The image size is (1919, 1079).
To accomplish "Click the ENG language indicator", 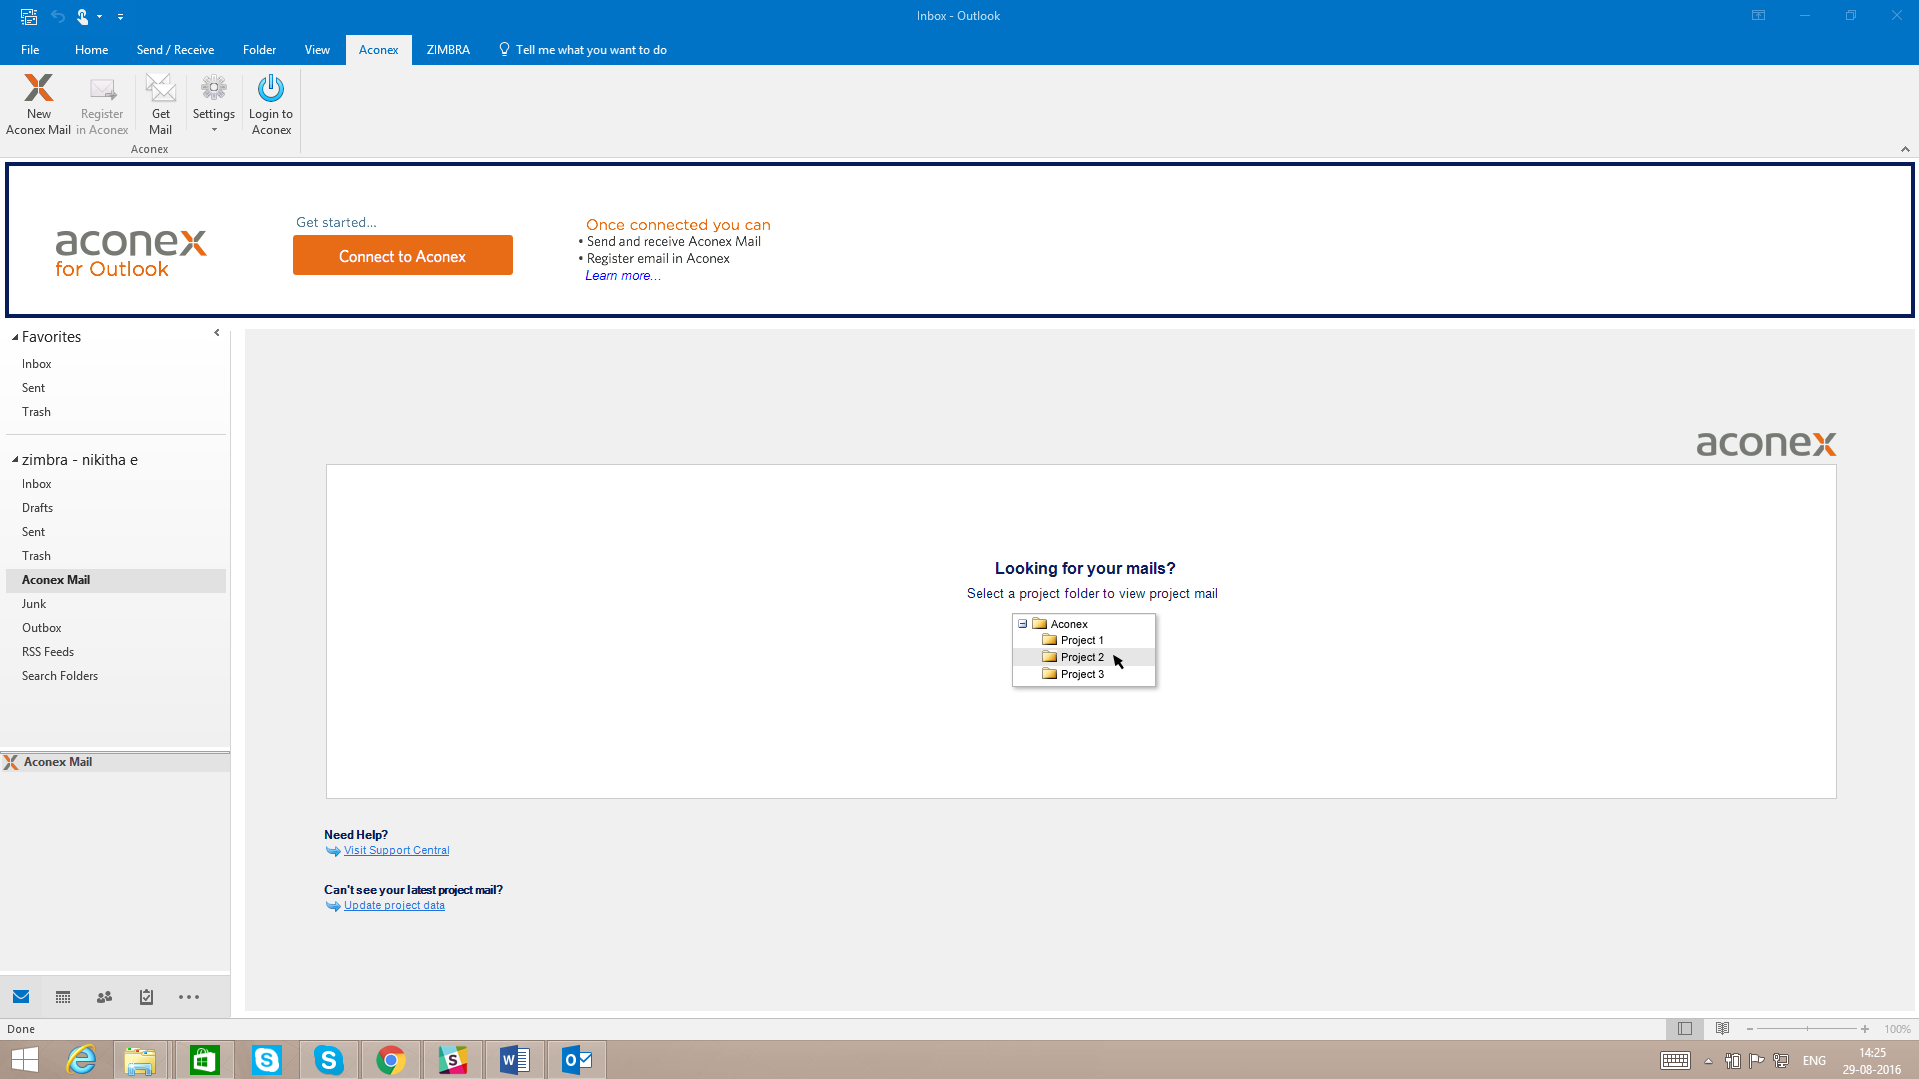I will [1814, 1061].
